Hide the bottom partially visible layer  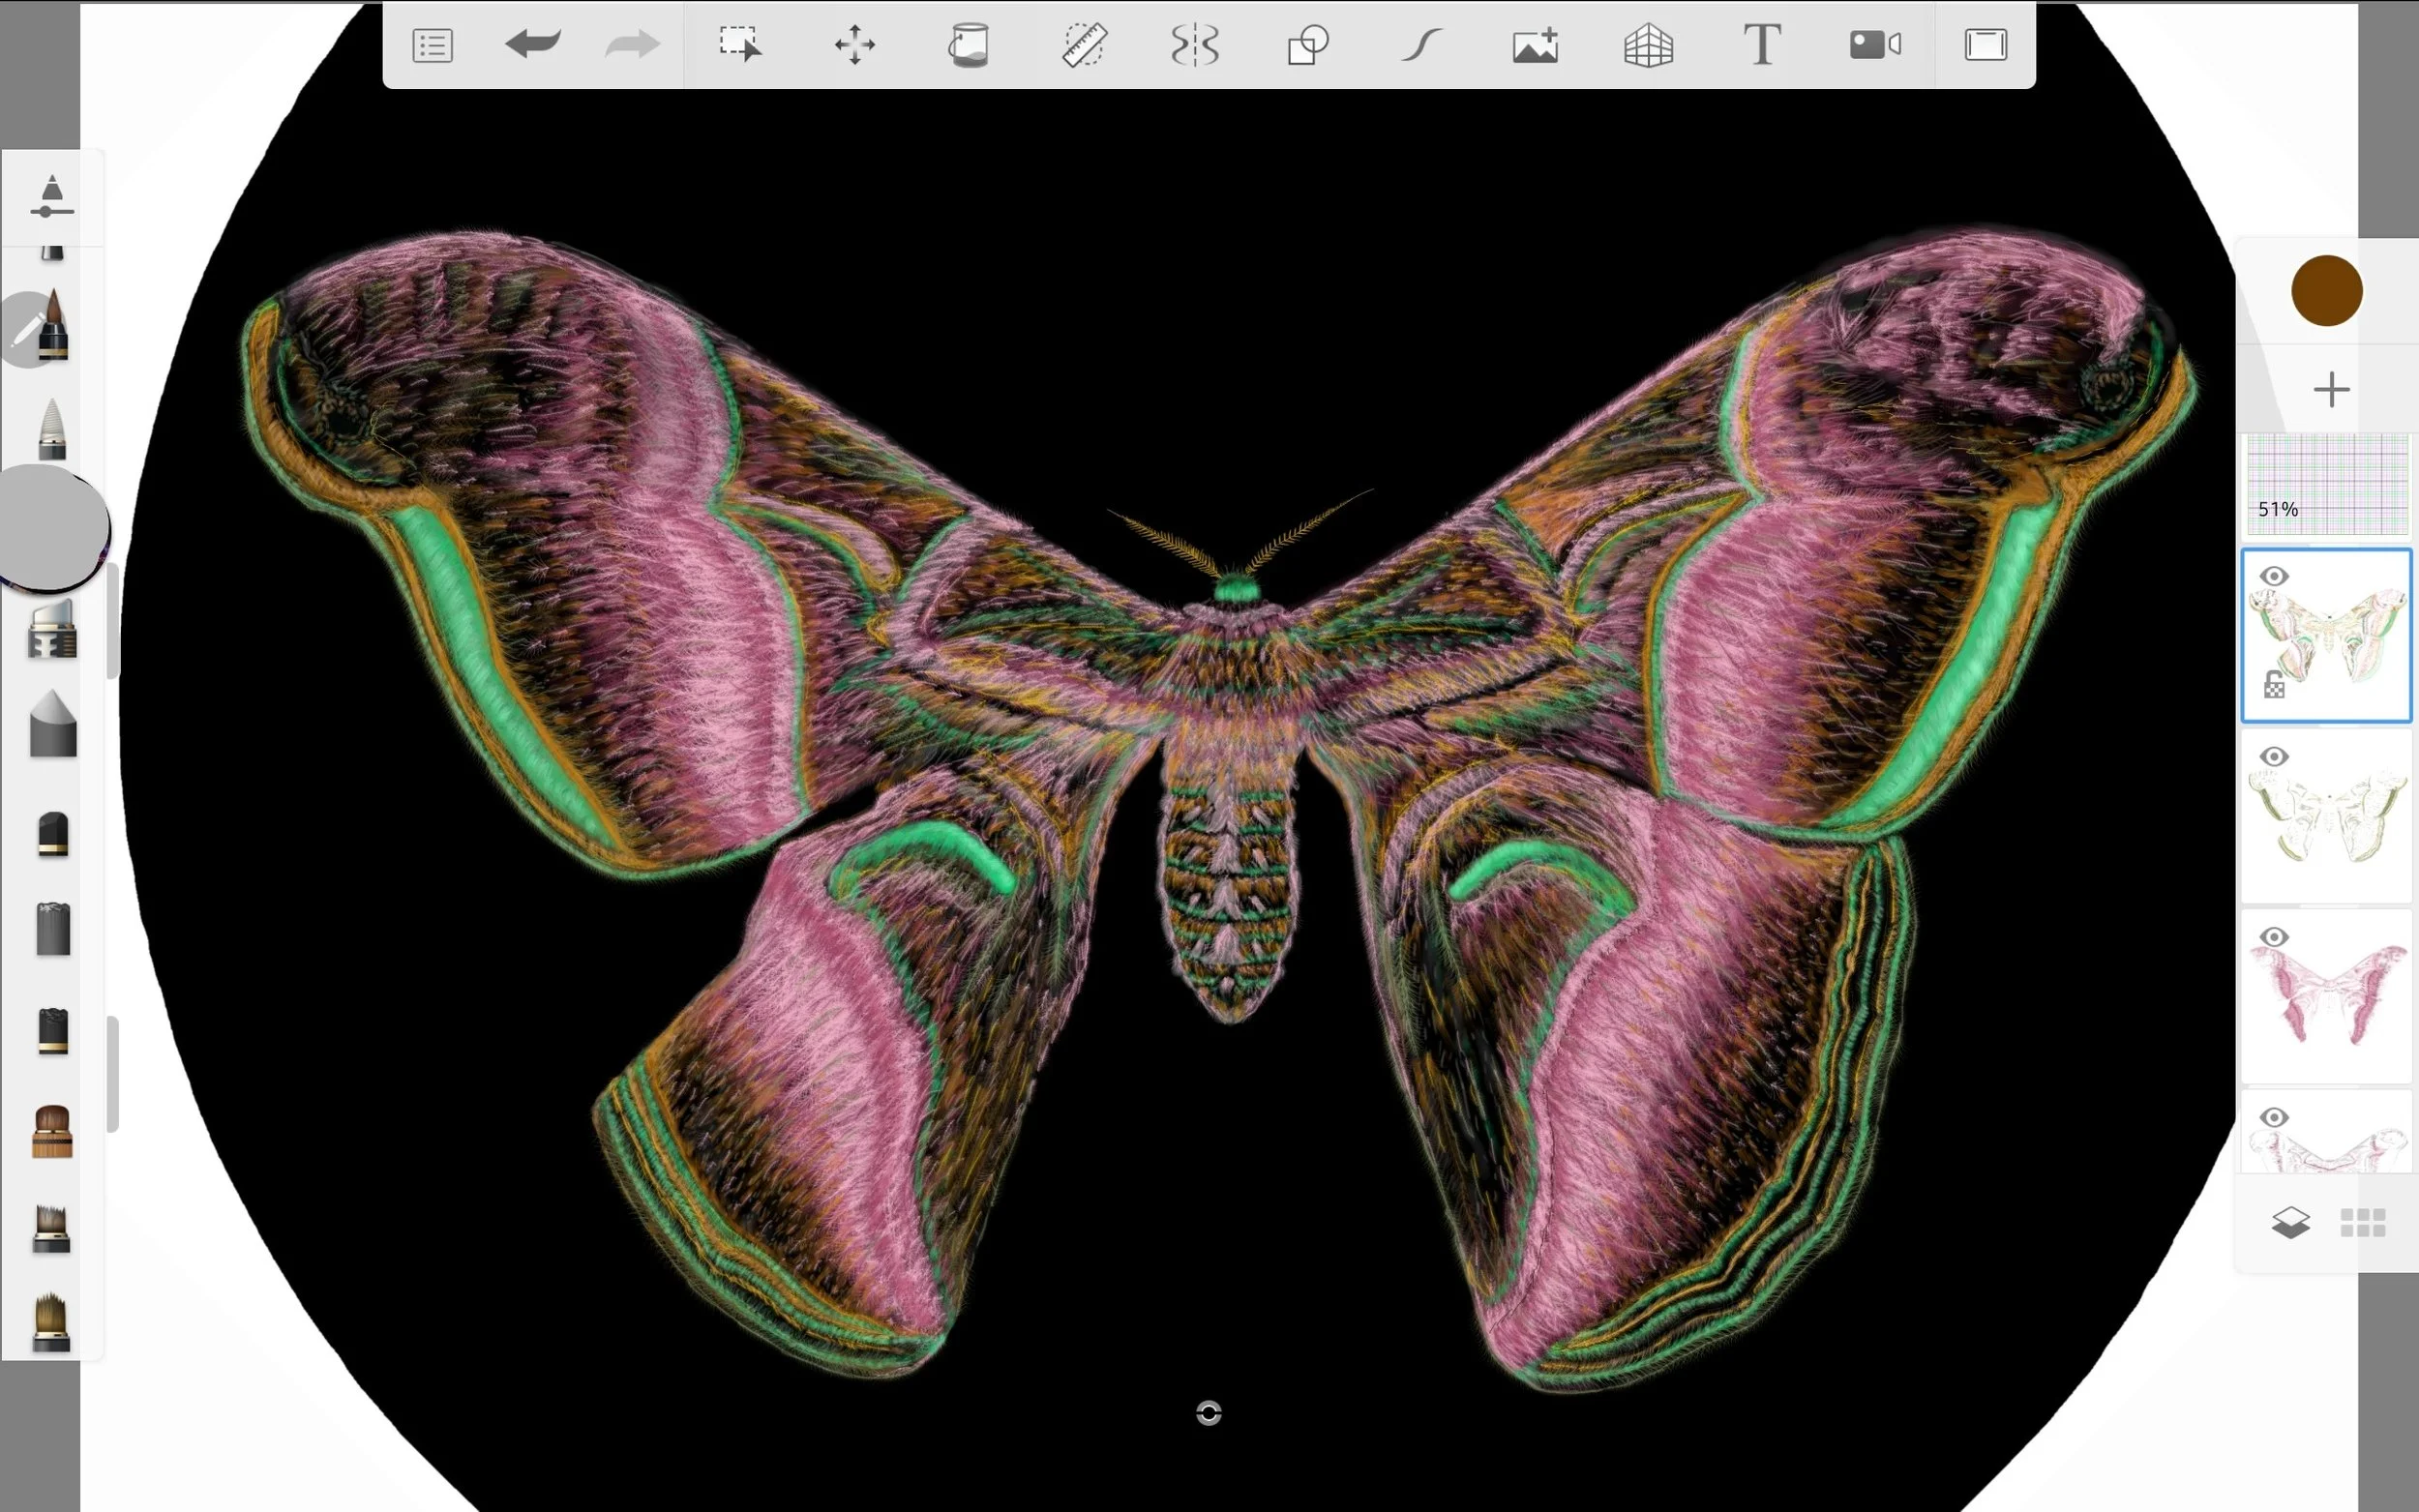pyautogui.click(x=2274, y=1117)
